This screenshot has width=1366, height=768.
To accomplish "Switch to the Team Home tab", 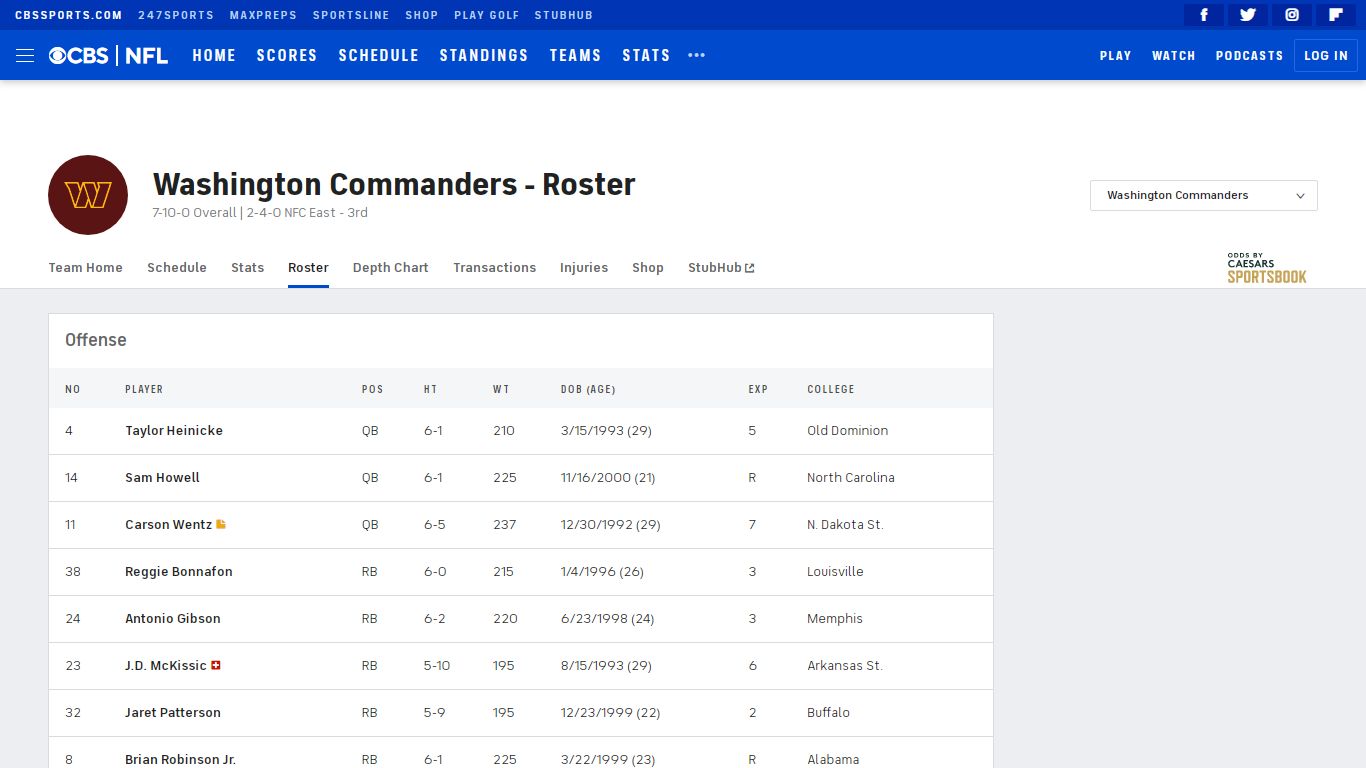I will 86,268.
